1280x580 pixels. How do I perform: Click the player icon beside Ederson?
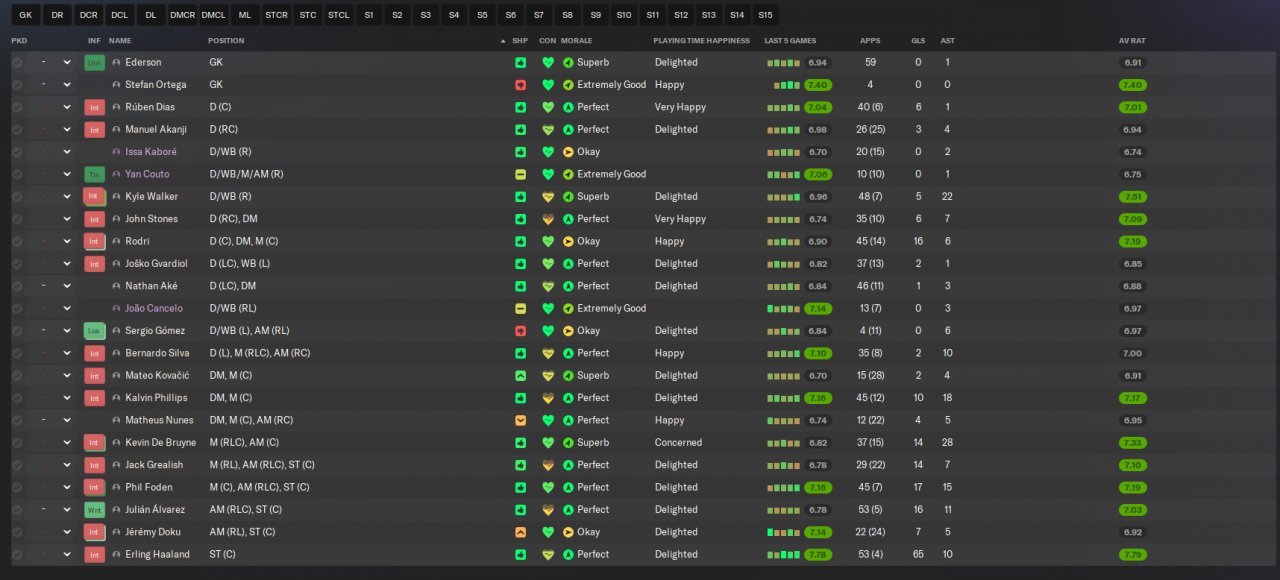[x=116, y=62]
